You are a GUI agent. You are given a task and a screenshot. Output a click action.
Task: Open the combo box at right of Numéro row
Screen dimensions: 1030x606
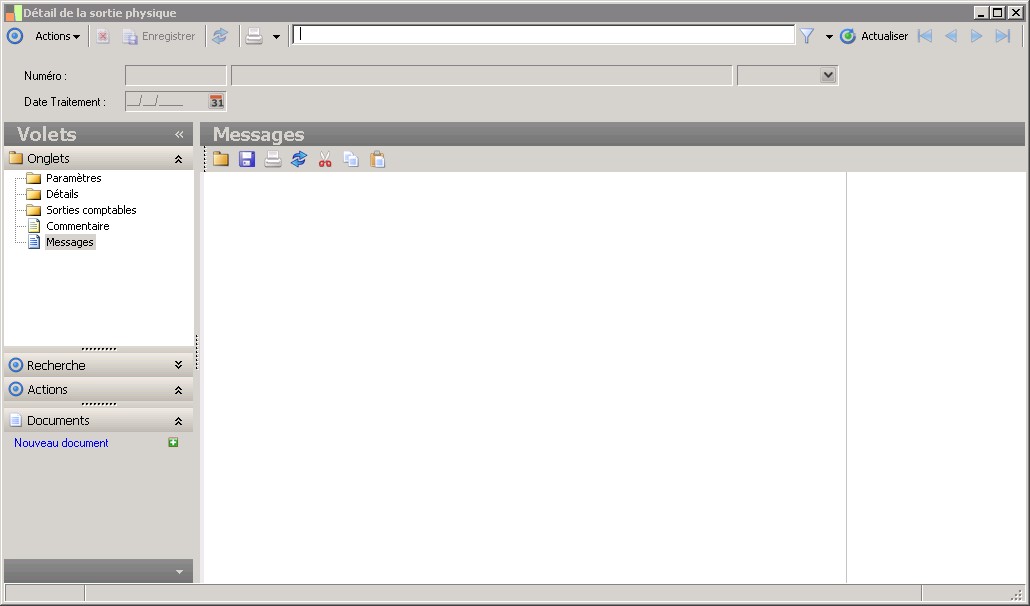pos(828,76)
